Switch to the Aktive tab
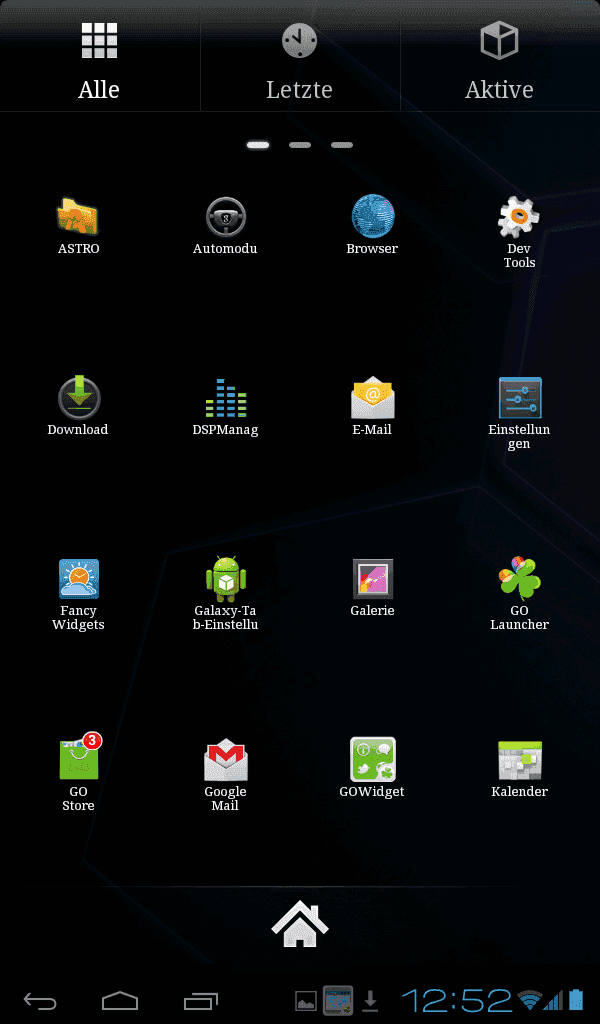The height and width of the screenshot is (1024, 600). coord(499,60)
